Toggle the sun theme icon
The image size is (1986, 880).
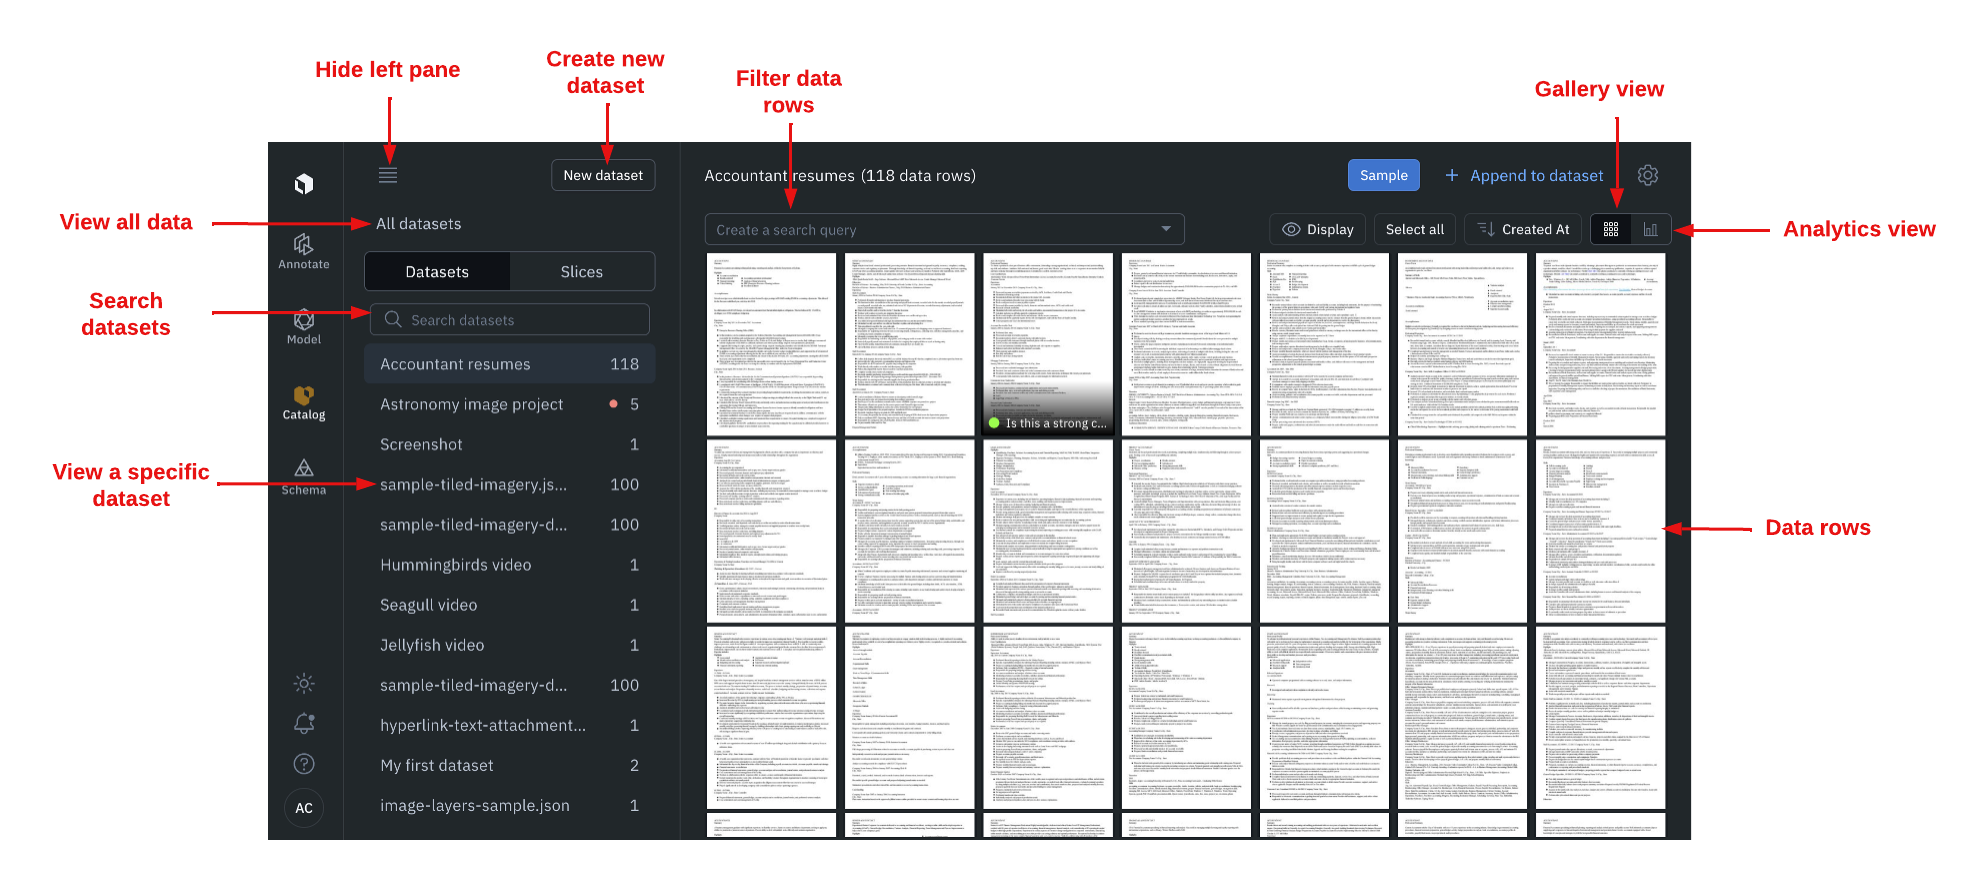pos(304,683)
